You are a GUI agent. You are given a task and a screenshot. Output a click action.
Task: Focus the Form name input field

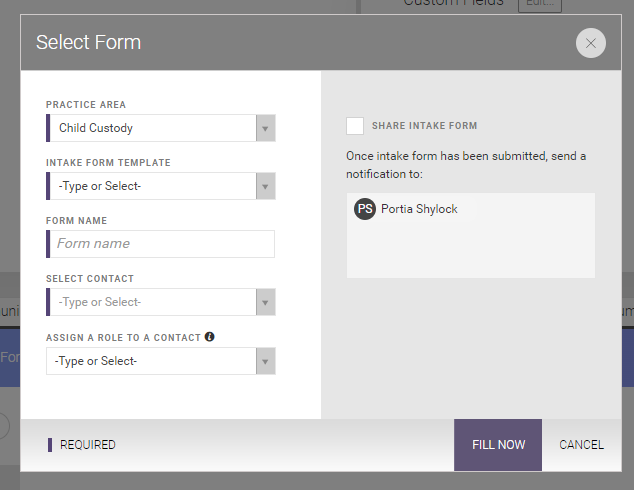[162, 244]
